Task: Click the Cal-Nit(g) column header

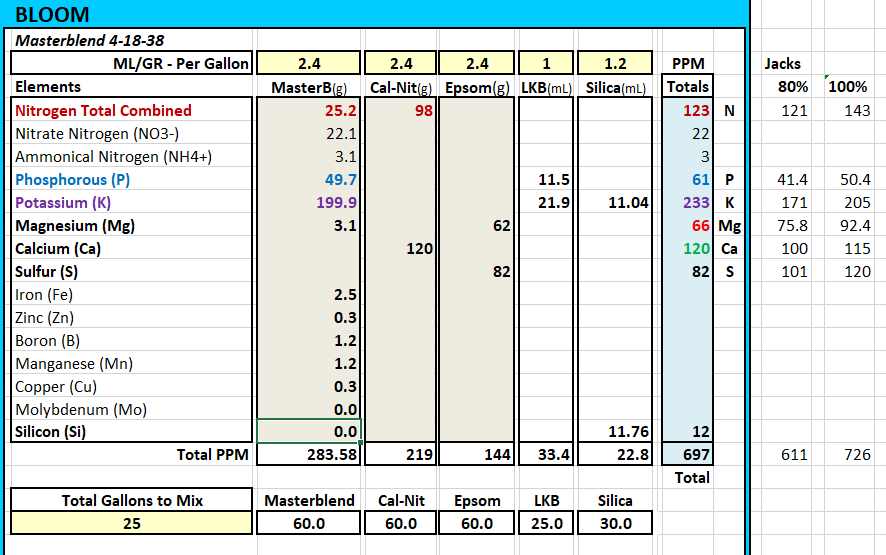Action: [401, 88]
